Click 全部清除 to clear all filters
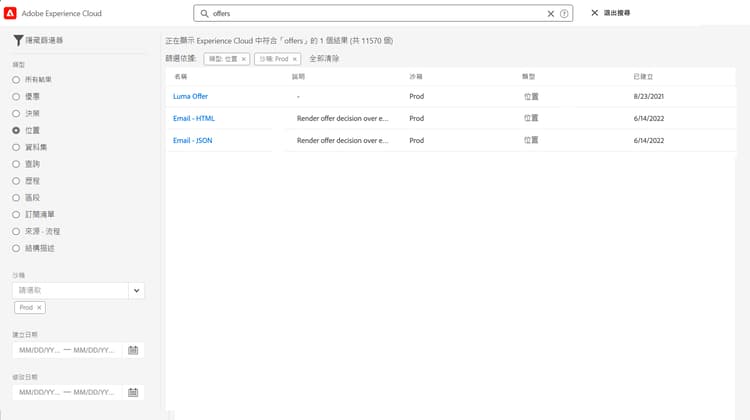This screenshot has width=750, height=420. [324, 58]
